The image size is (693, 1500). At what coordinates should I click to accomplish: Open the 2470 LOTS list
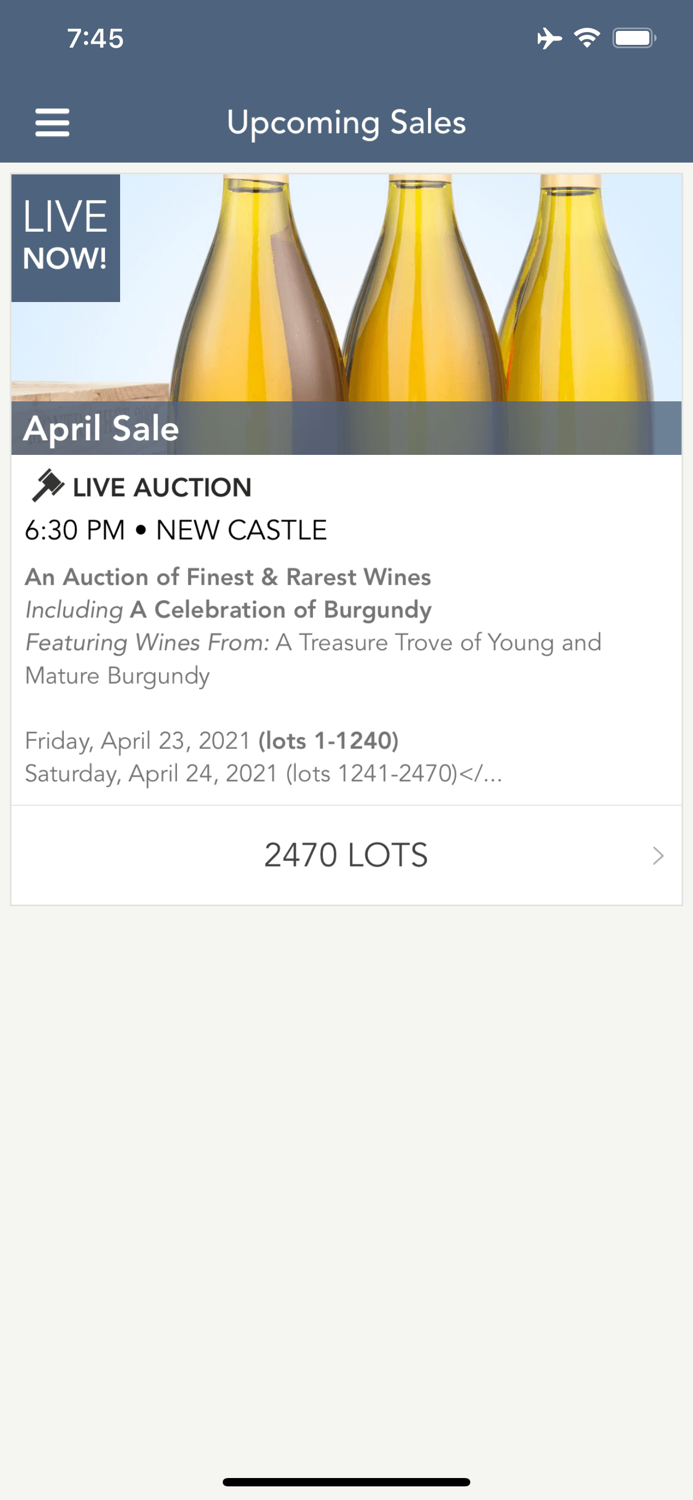[346, 855]
